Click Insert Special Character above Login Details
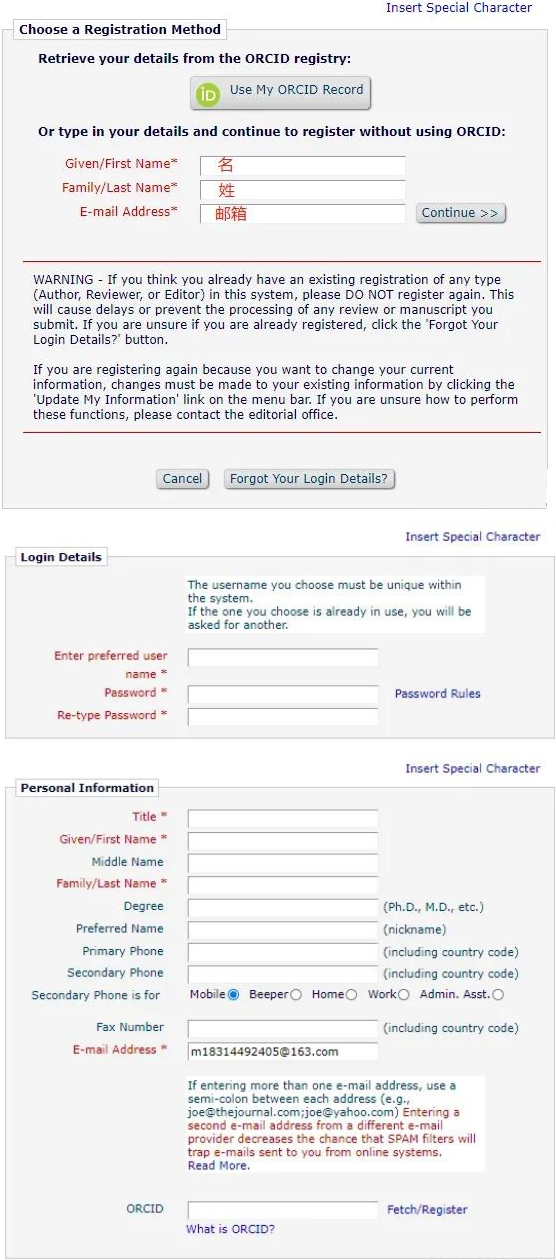The image size is (556, 1260). pyautogui.click(x=472, y=537)
